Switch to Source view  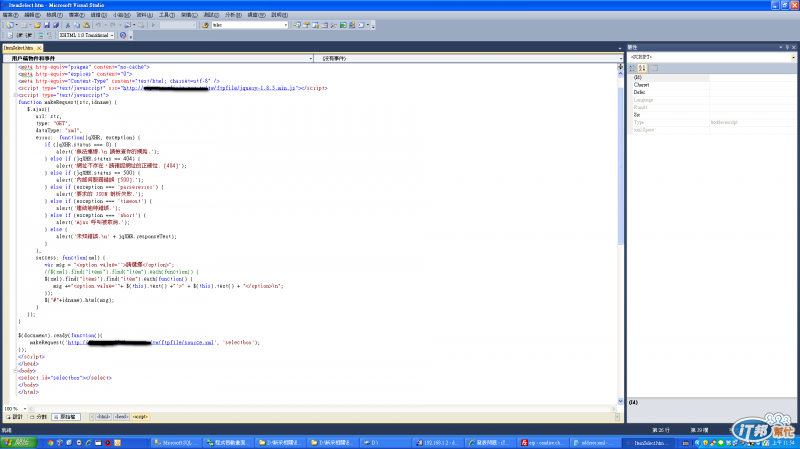65,417
